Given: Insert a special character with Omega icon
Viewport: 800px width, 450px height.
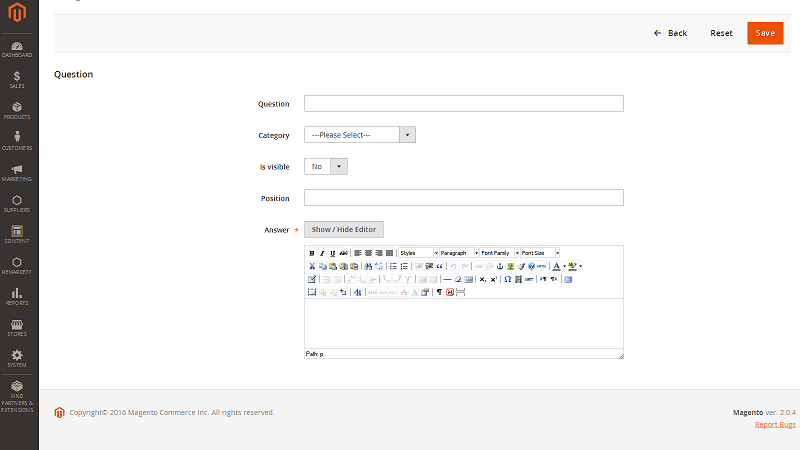Looking at the screenshot, I should point(507,279).
